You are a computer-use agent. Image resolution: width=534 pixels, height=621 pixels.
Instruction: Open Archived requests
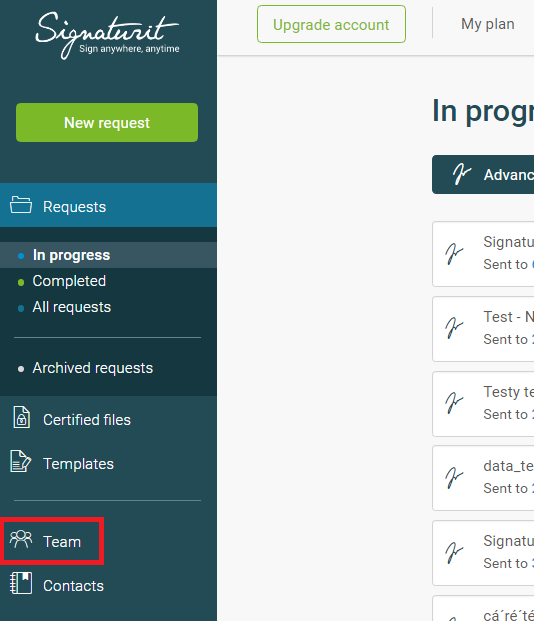click(93, 368)
